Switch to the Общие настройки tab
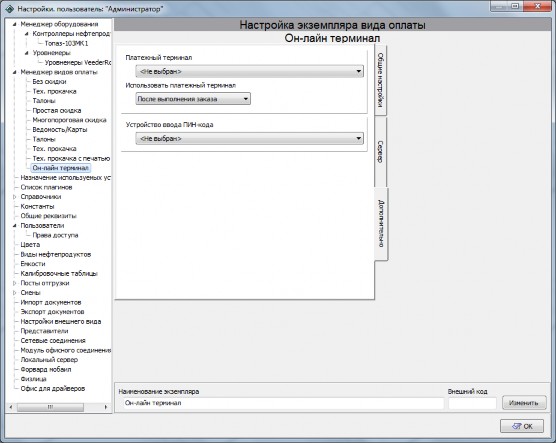This screenshot has width=556, height=443. click(x=380, y=80)
